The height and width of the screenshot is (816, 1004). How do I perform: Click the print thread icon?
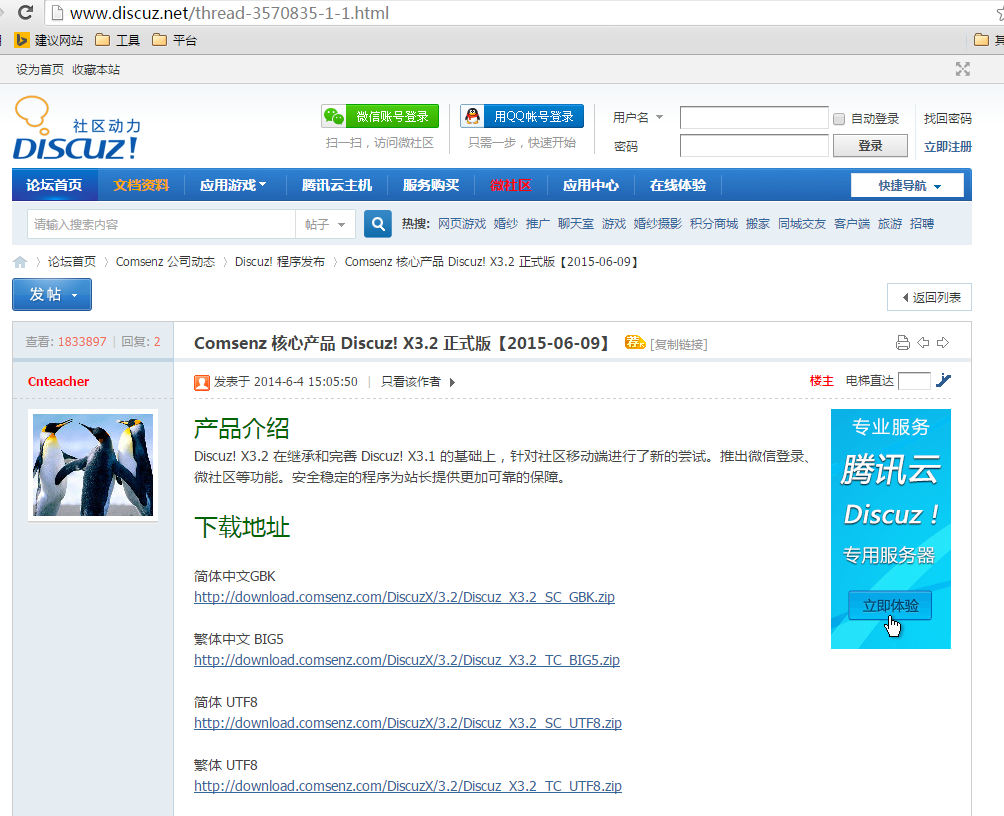[902, 343]
